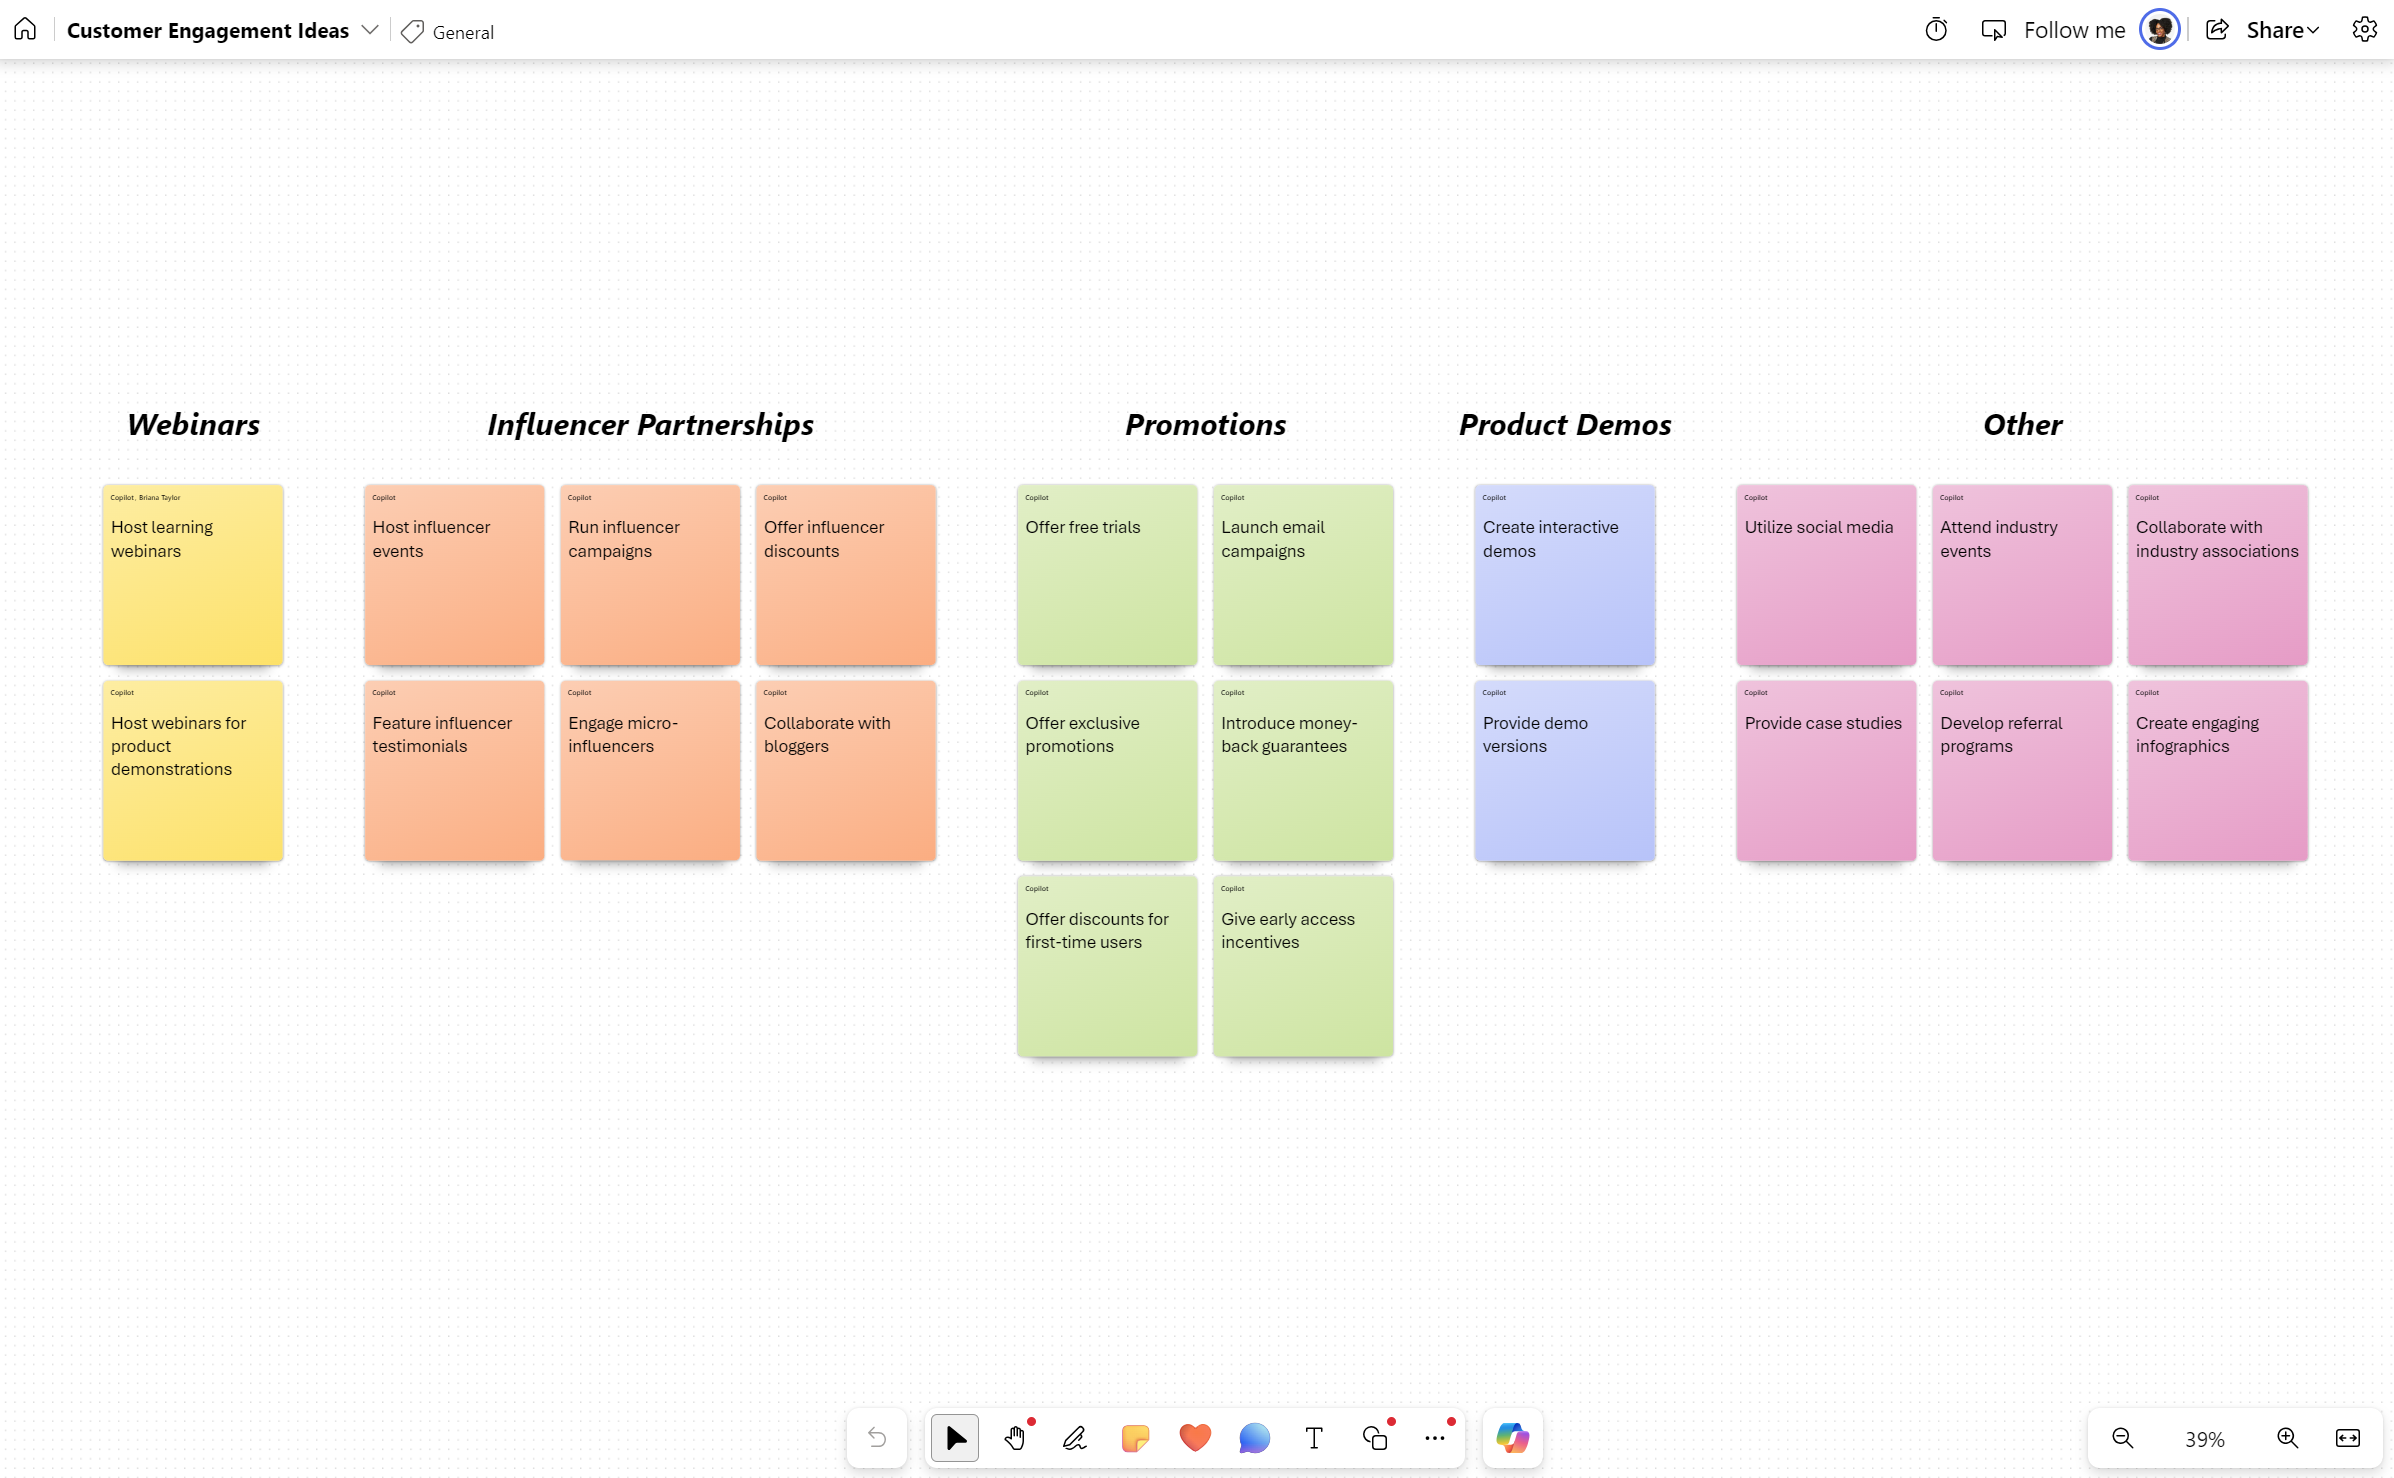Select the inking pen tool
2394x1478 pixels.
[1075, 1438]
